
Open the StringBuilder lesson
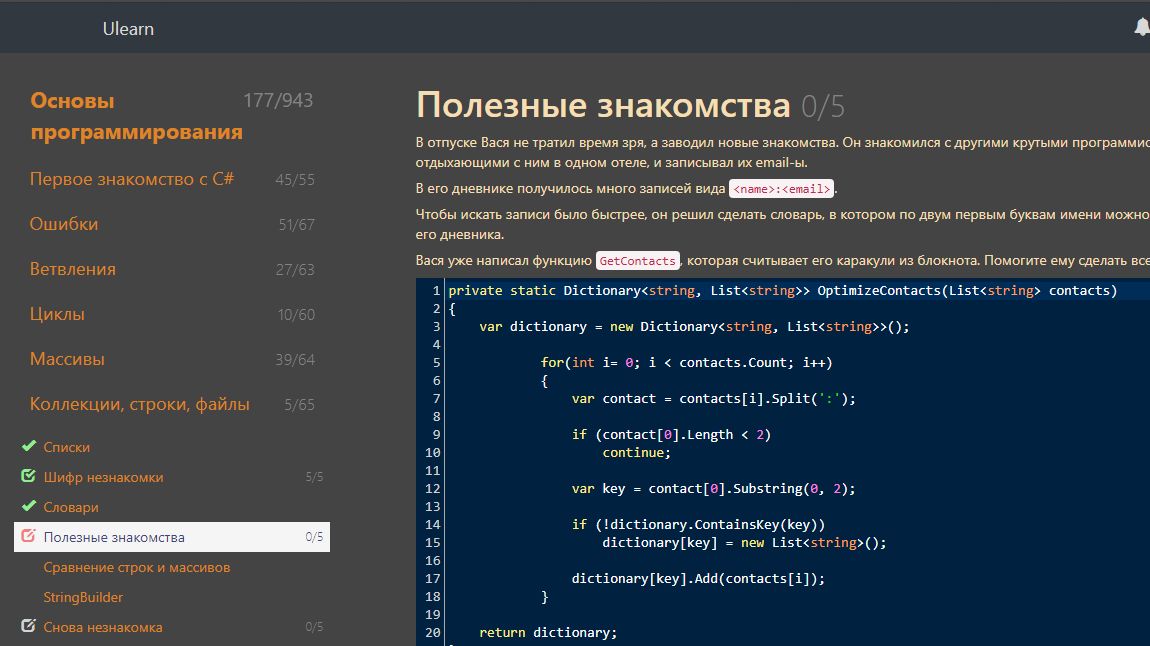point(83,597)
